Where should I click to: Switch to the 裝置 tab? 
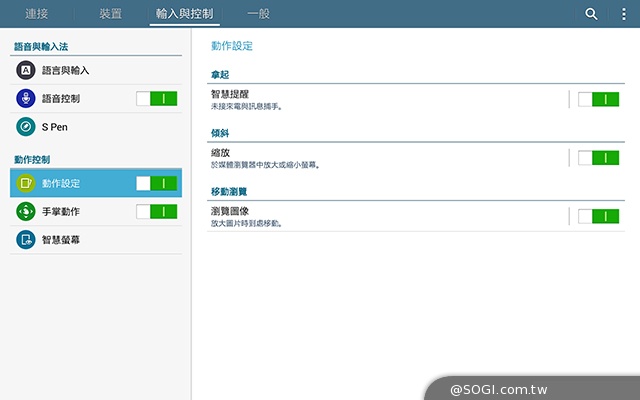click(x=111, y=14)
